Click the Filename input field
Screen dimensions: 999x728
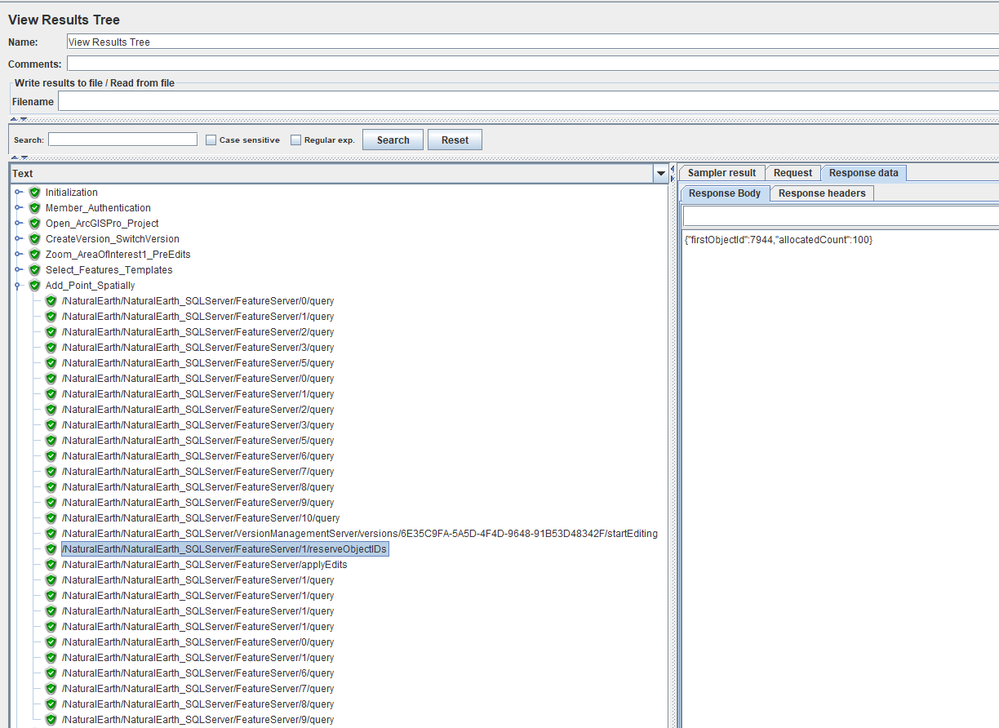click(528, 101)
